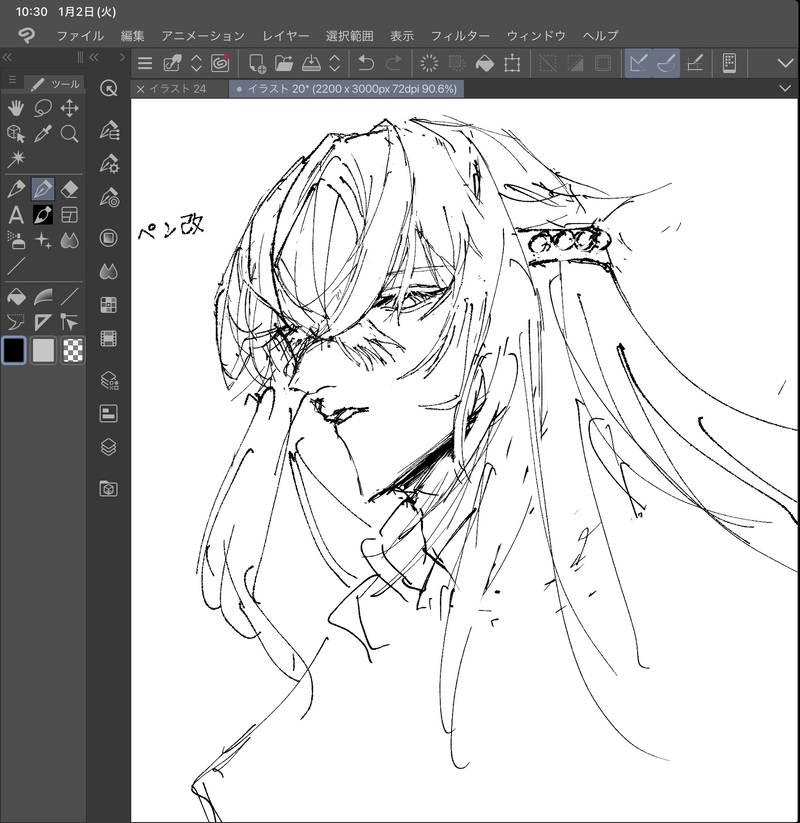Switch to the イラスト 24 tab
Viewport: 800px width, 823px height.
click(x=177, y=89)
